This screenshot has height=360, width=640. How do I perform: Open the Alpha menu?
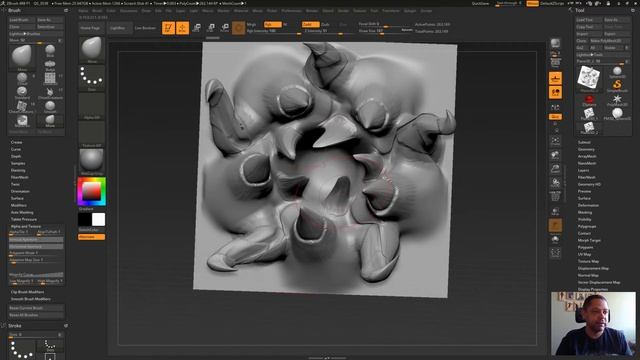83,11
